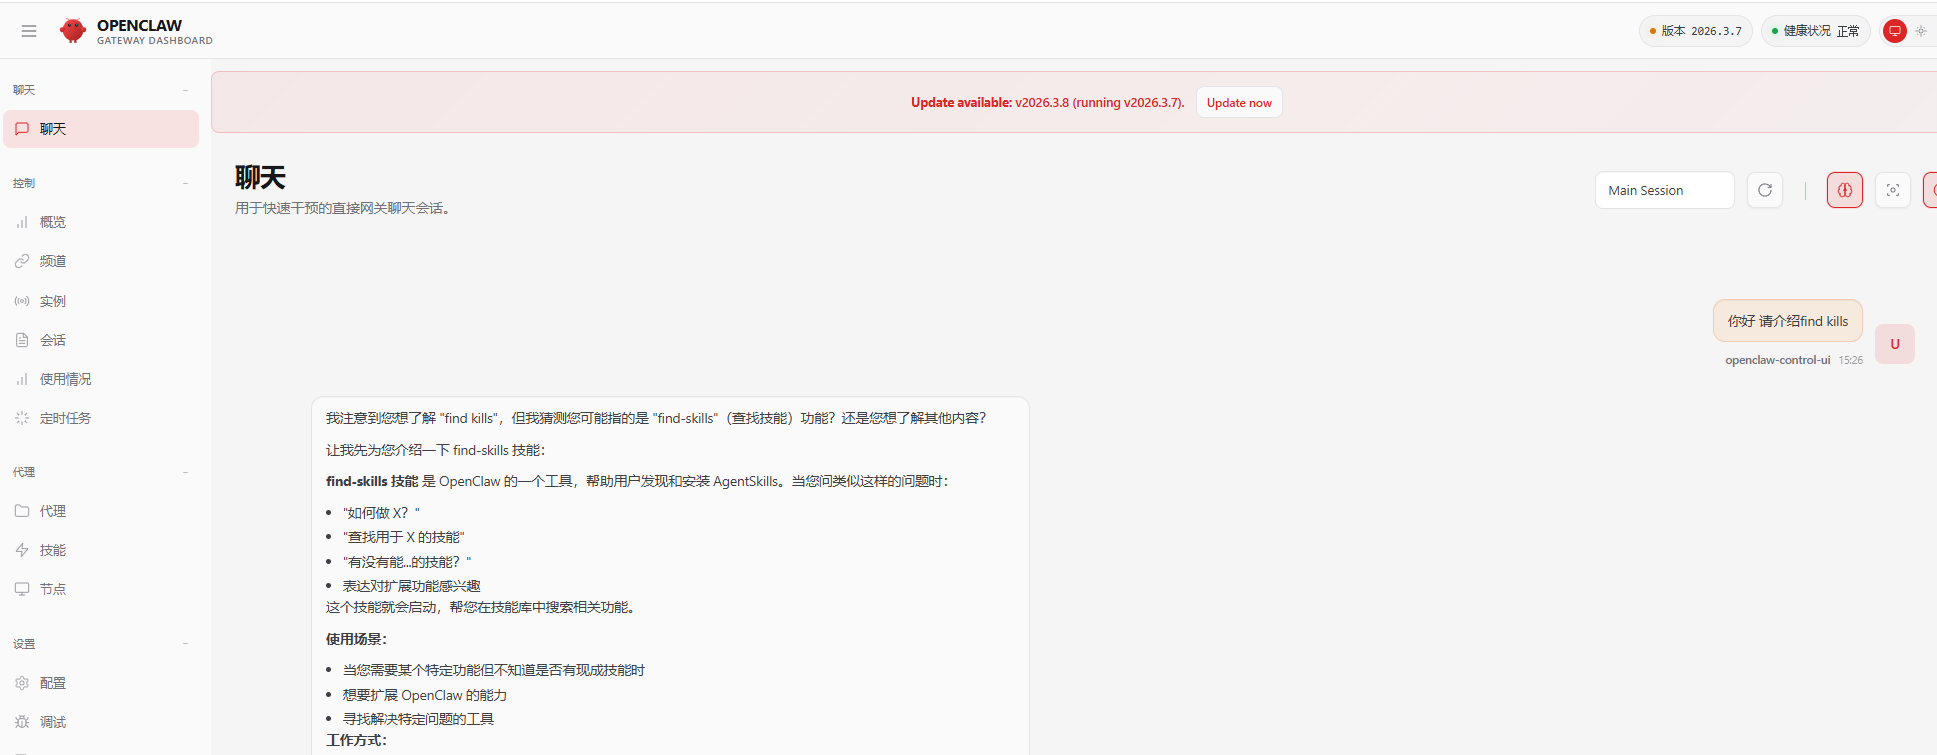Image resolution: width=1937 pixels, height=755 pixels.
Task: Click bullet "如何做 X?"
Action: point(381,513)
